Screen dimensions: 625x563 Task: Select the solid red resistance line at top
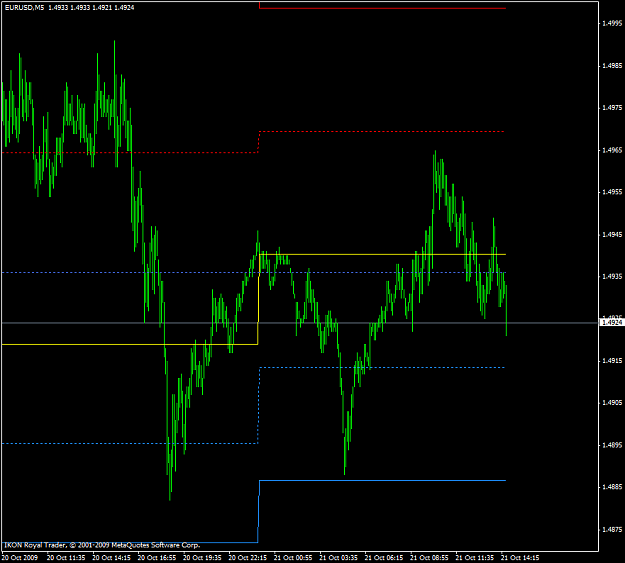coord(383,8)
